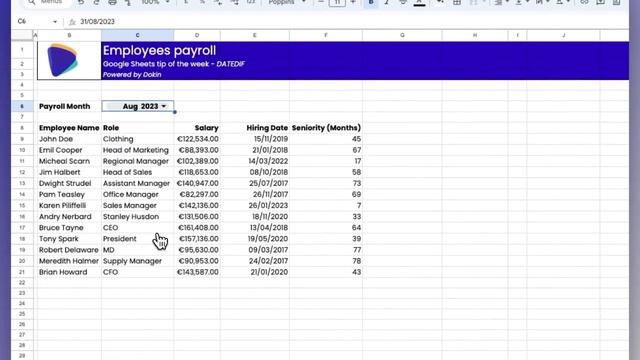The image size is (640, 360).
Task: Select column J header
Action: pos(563,35)
